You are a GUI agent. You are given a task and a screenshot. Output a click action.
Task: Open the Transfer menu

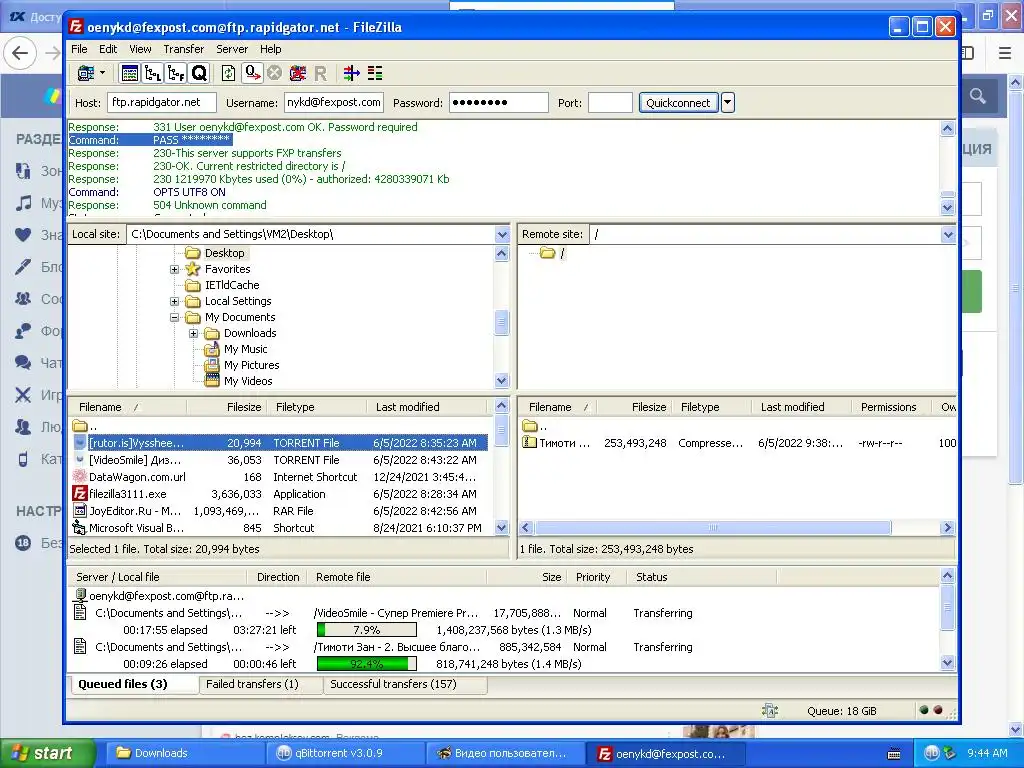[x=184, y=49]
